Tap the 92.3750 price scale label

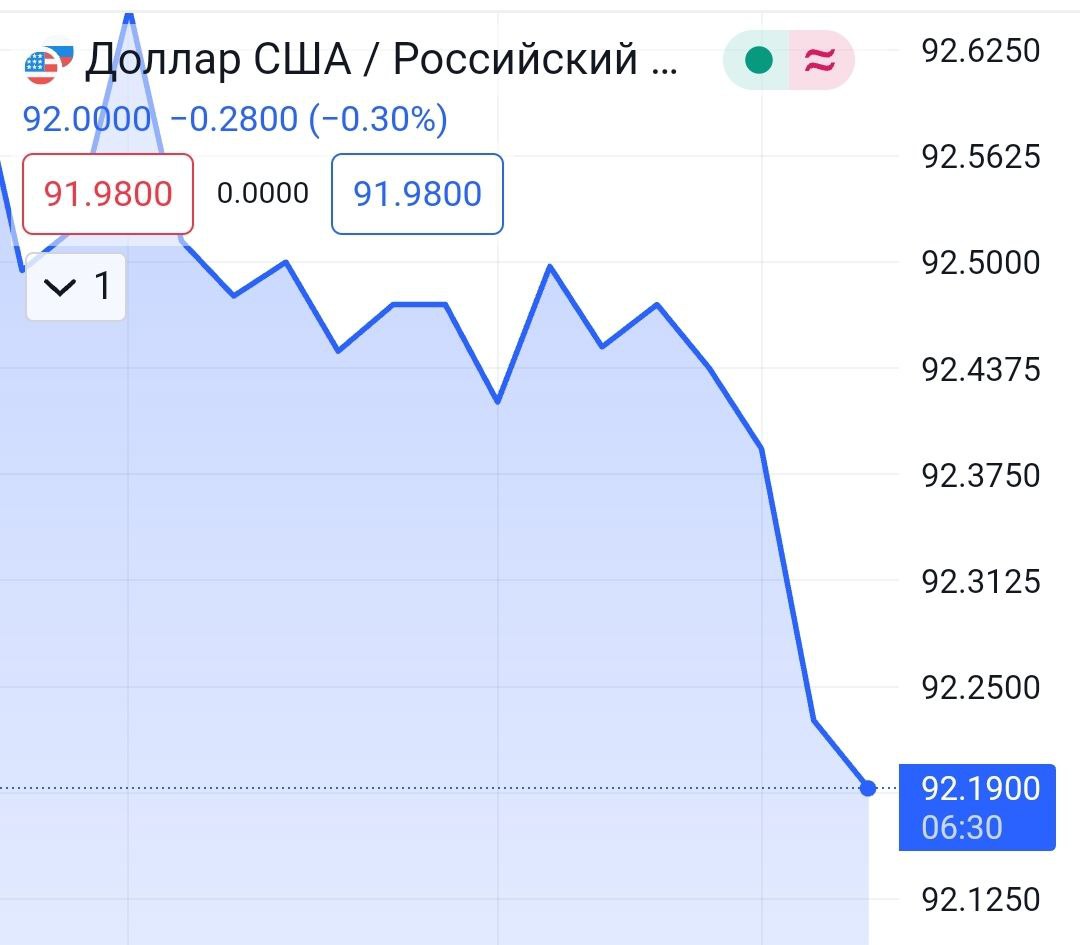[x=980, y=475]
